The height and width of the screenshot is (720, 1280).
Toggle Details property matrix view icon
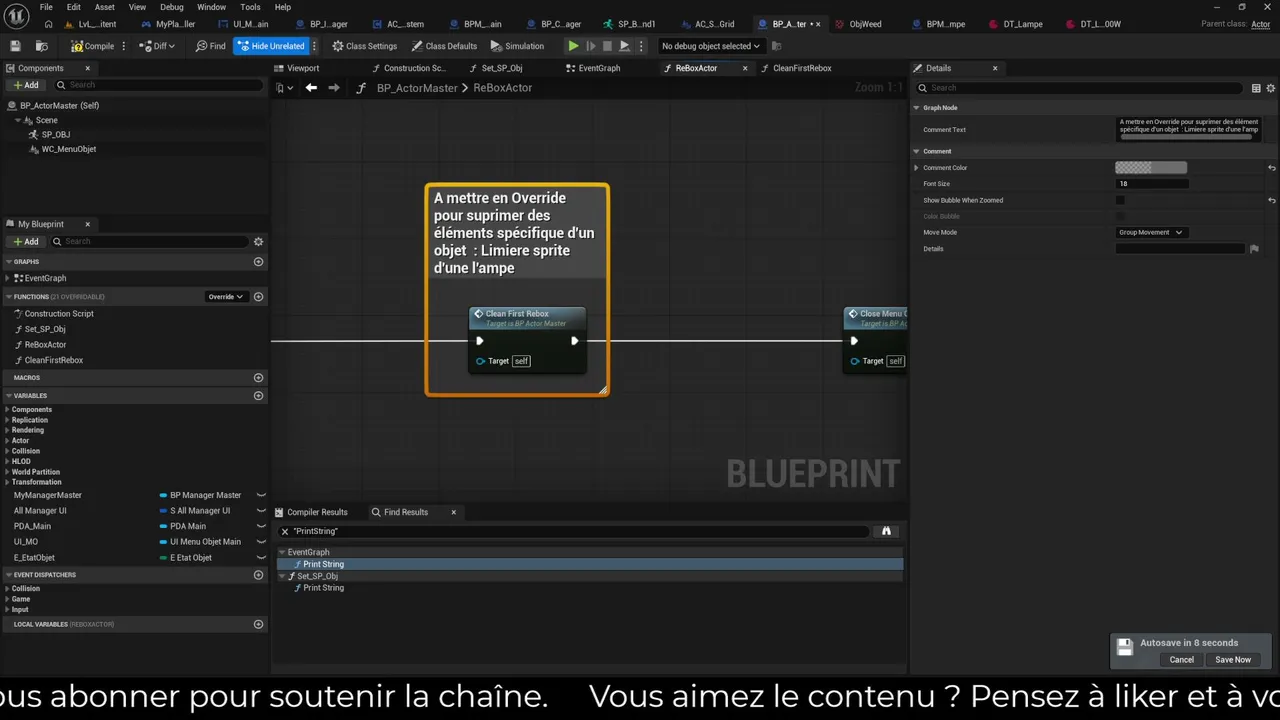(1256, 88)
